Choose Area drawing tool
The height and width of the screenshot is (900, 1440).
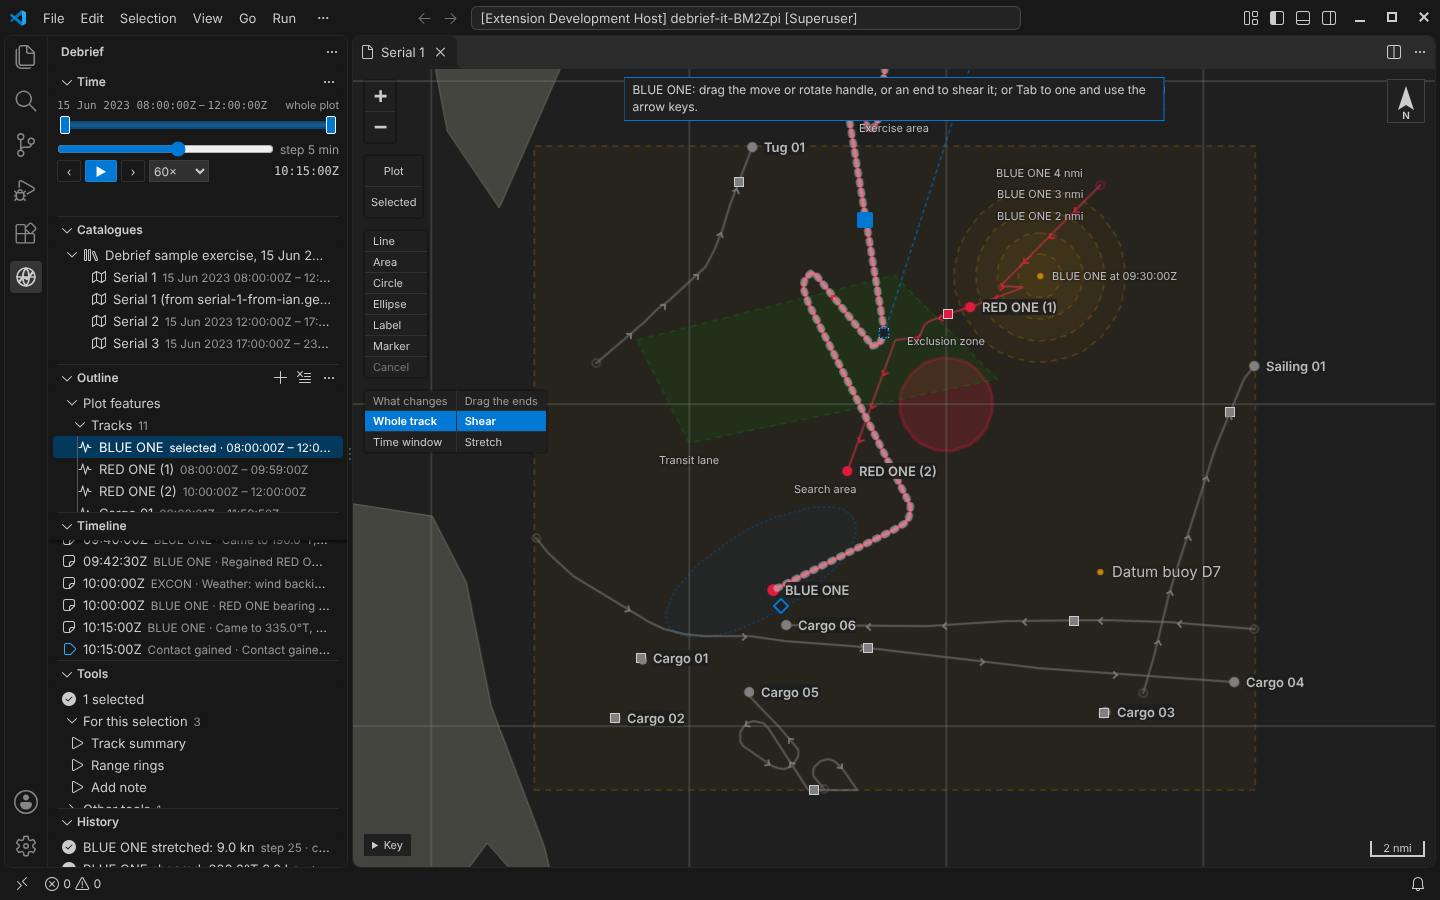click(396, 262)
